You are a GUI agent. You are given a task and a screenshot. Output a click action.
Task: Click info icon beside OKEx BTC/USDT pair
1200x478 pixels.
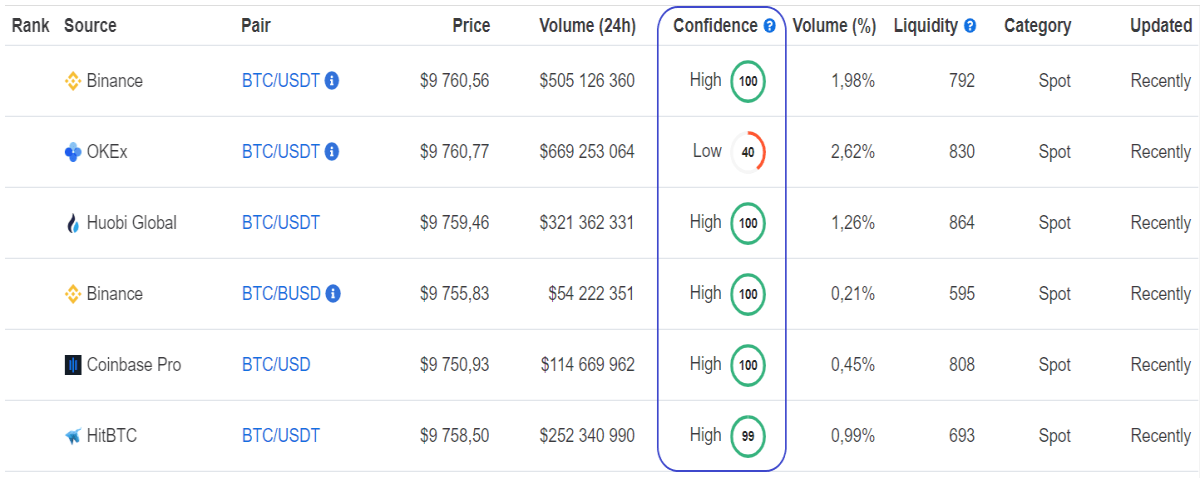point(332,152)
